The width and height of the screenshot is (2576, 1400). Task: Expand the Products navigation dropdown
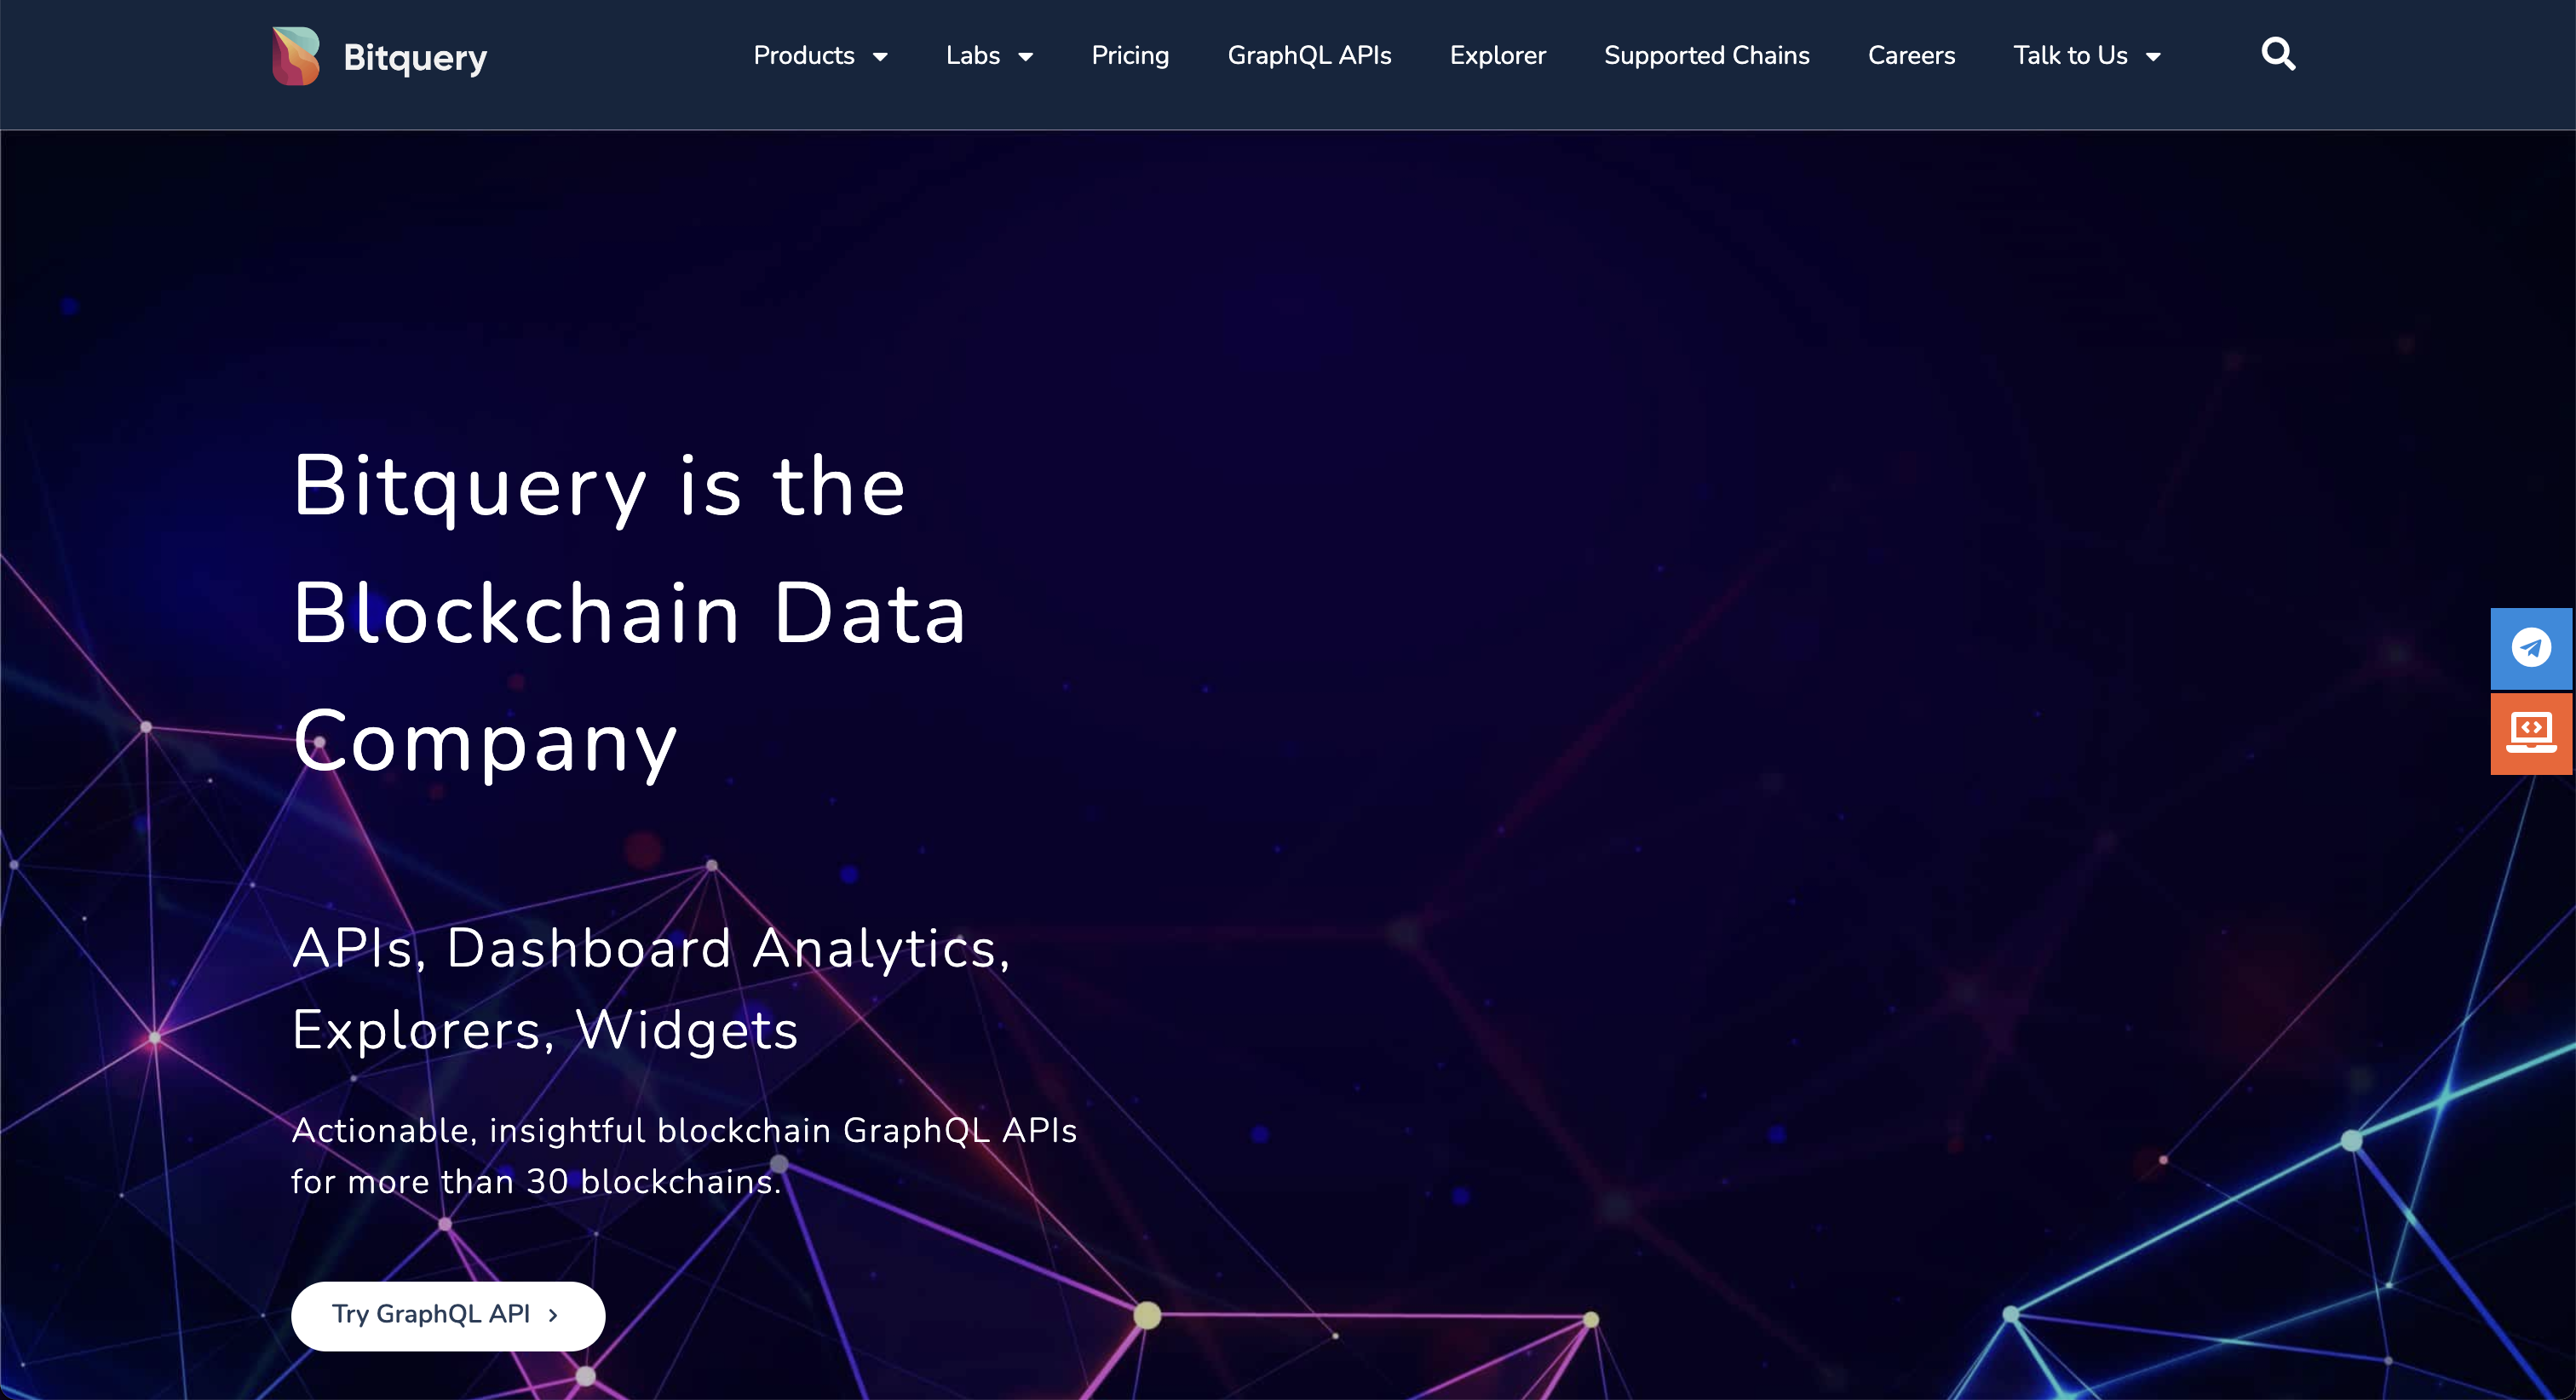pos(819,55)
